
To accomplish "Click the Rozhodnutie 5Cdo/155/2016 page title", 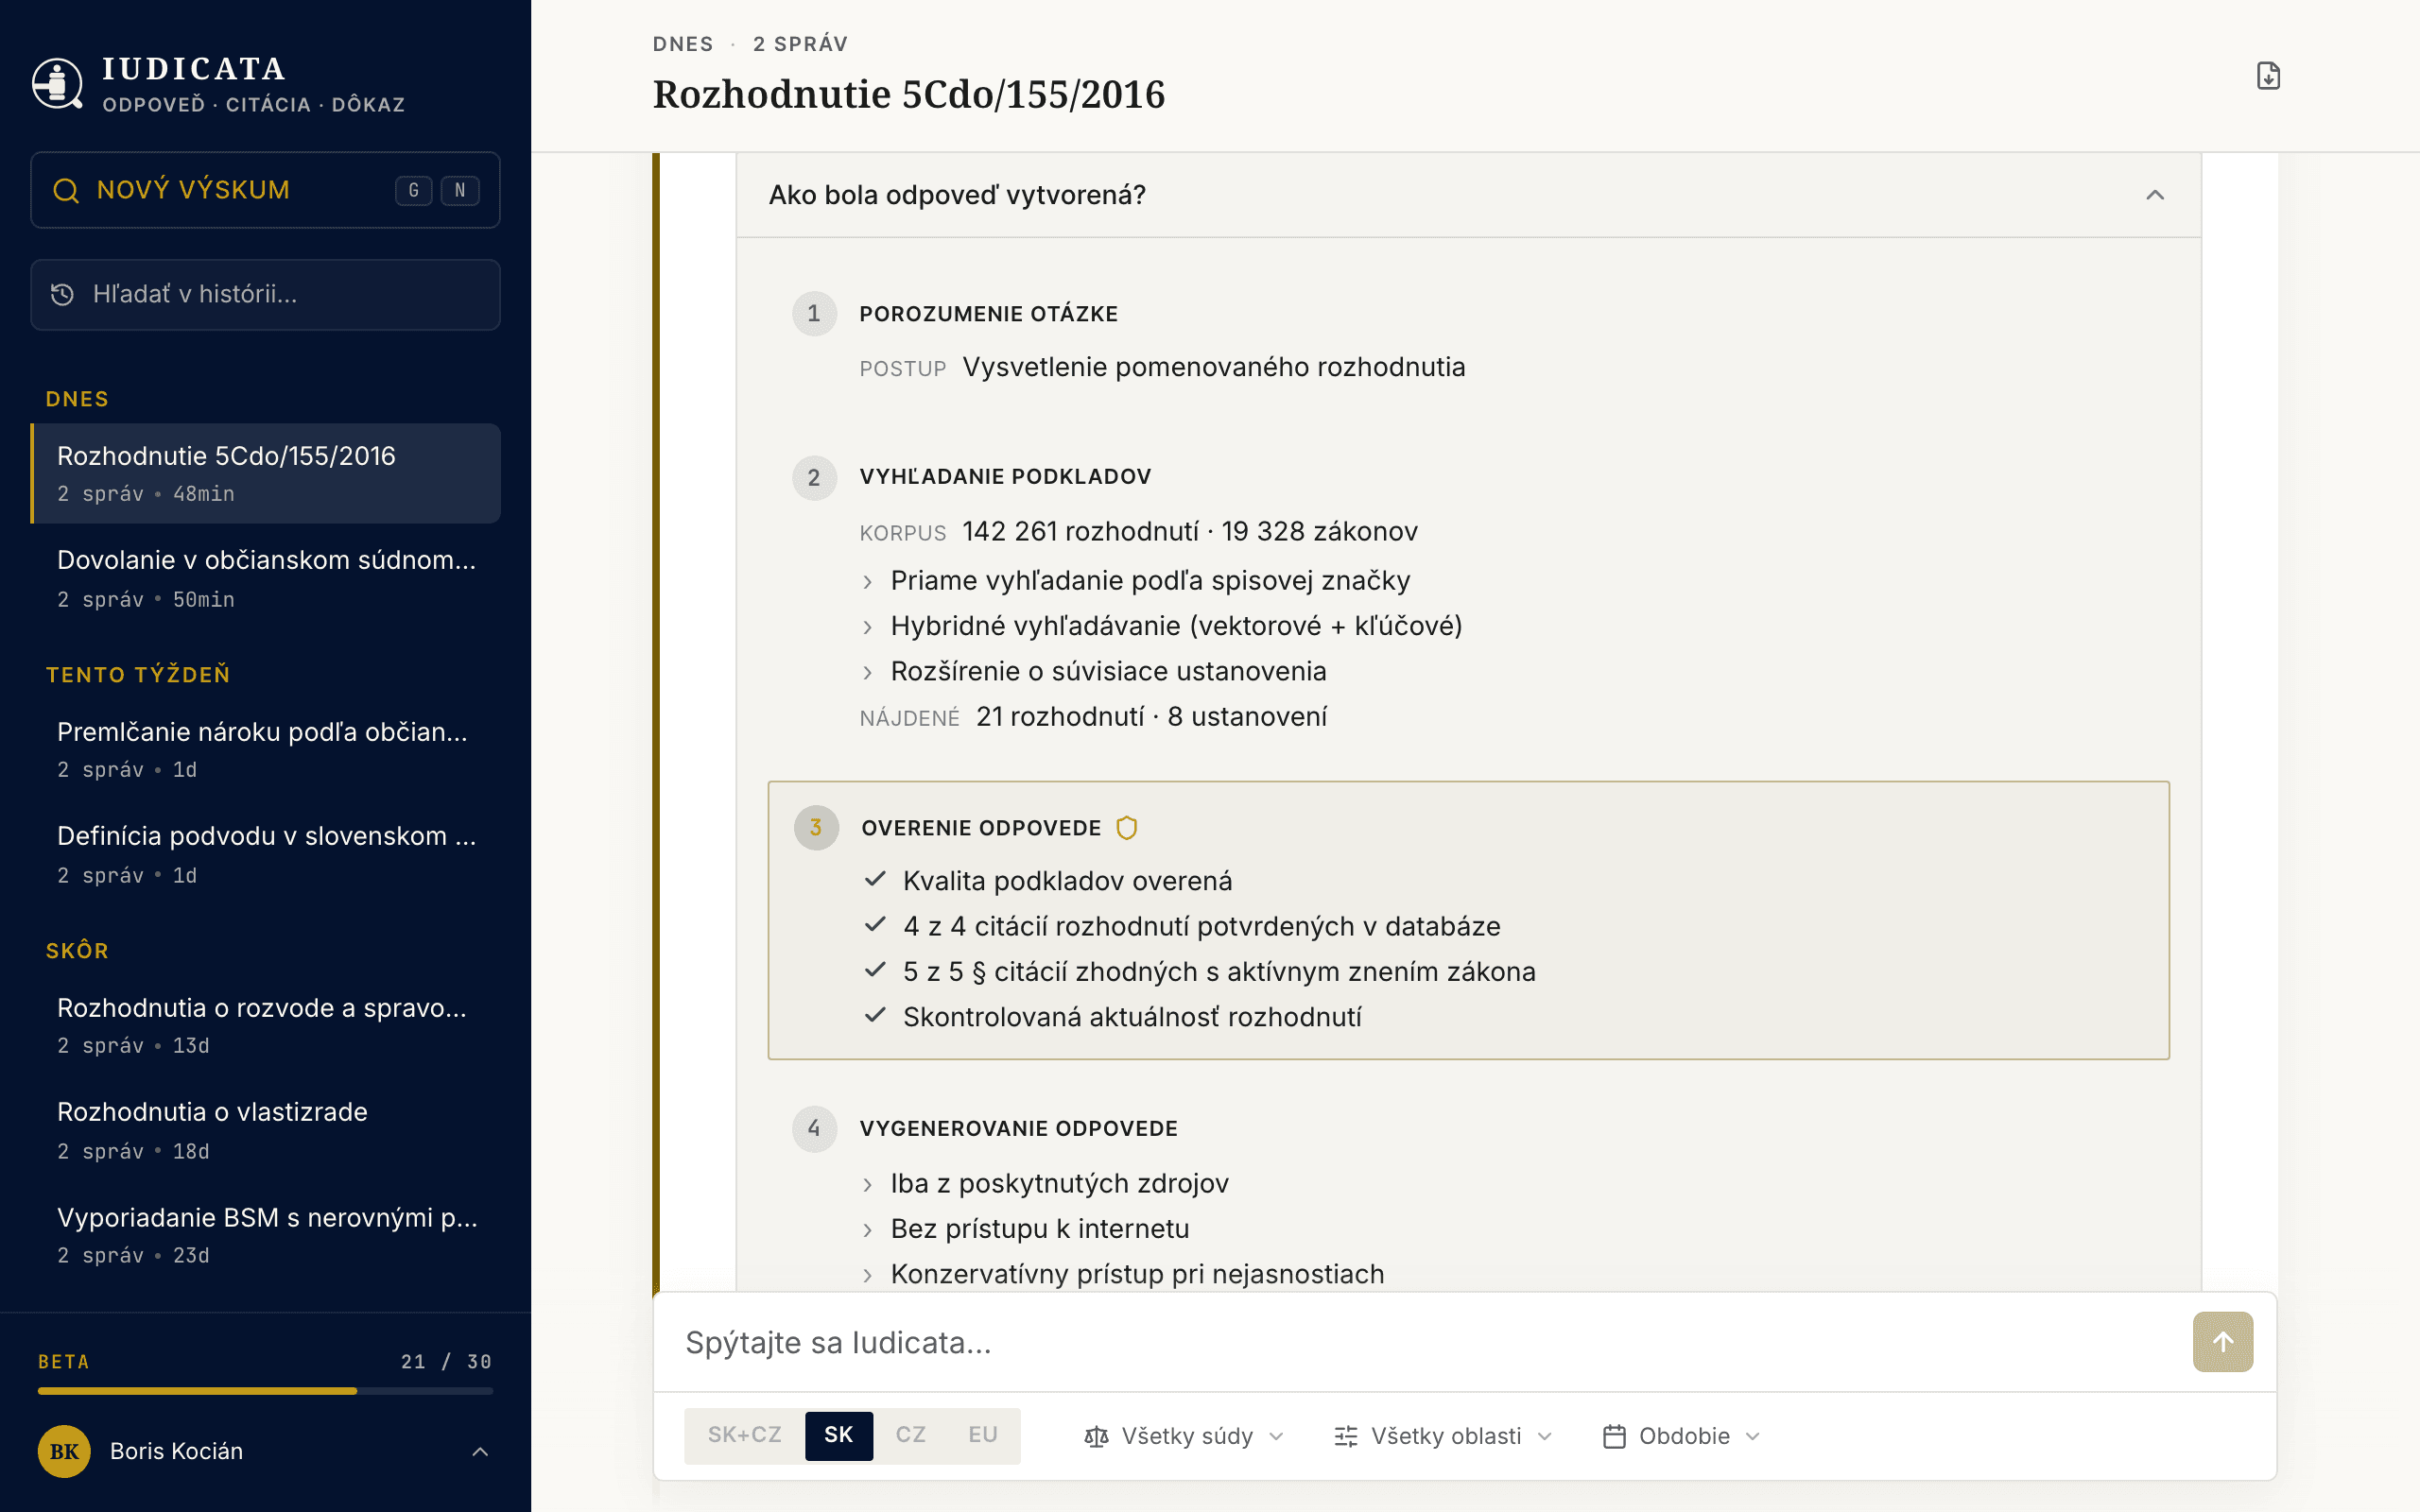I will pyautogui.click(x=909, y=95).
